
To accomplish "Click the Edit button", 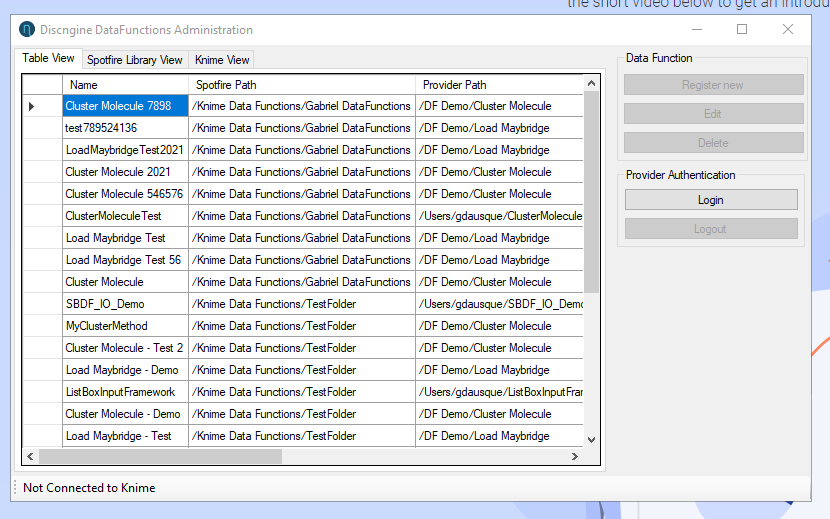I will tap(714, 114).
